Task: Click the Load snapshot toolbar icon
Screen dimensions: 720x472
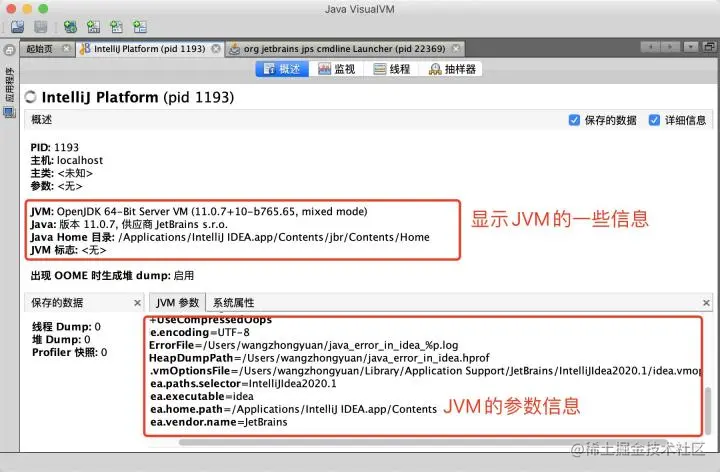Action: (x=17, y=27)
